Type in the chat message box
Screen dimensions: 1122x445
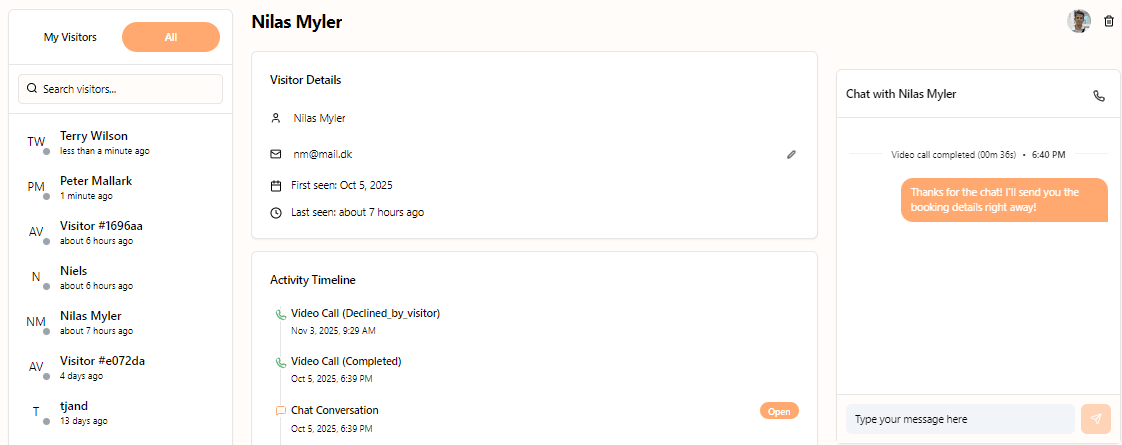pos(959,419)
